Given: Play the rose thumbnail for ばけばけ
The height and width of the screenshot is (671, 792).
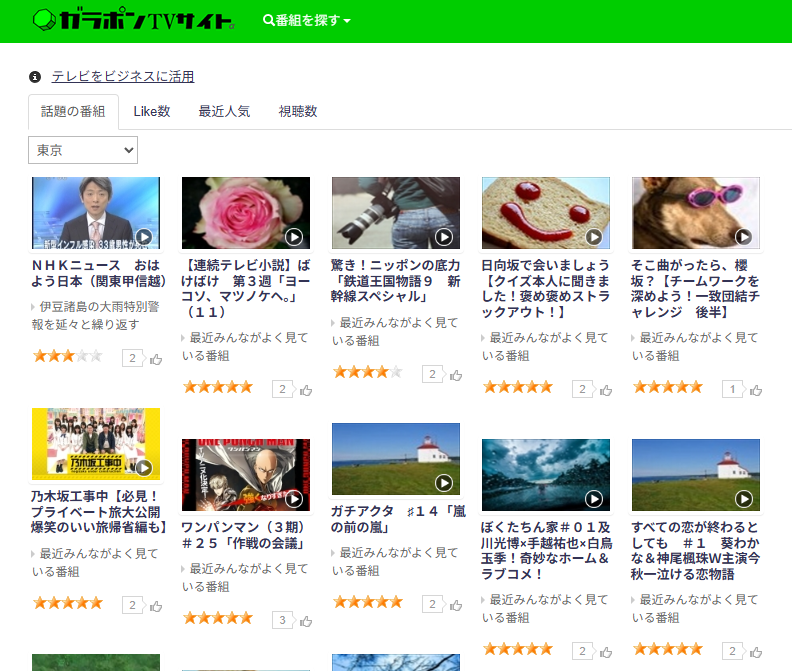Looking at the screenshot, I should coord(246,213).
